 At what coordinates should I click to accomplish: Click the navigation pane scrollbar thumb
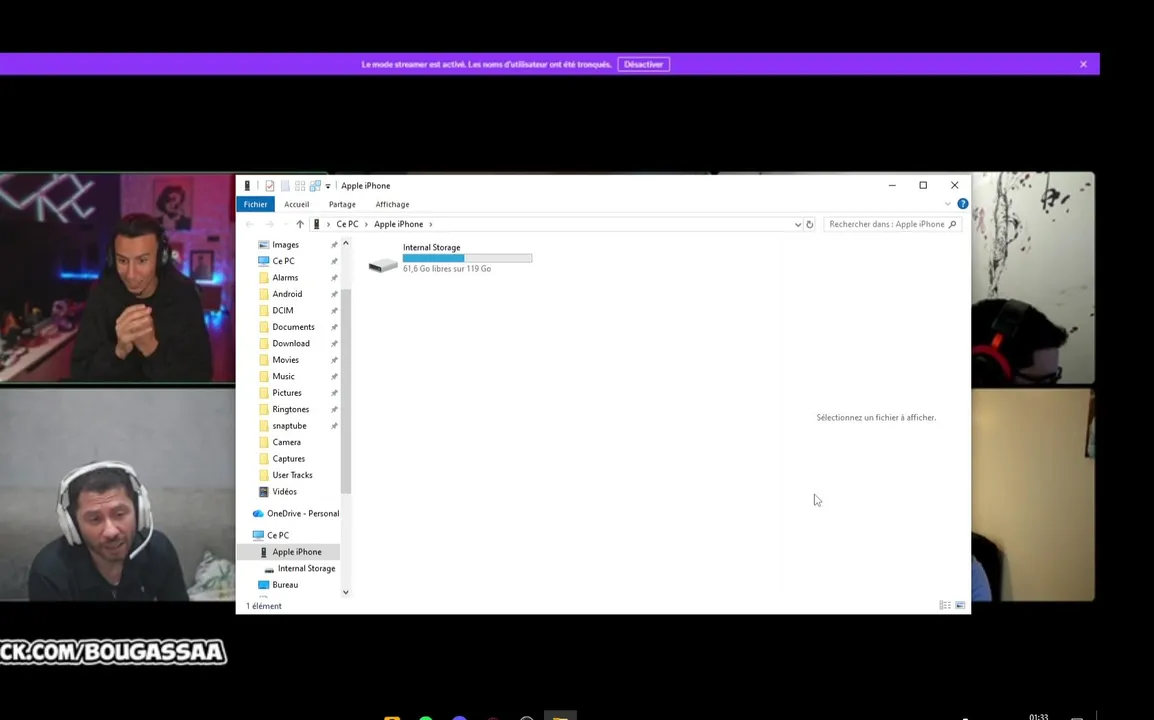point(346,390)
